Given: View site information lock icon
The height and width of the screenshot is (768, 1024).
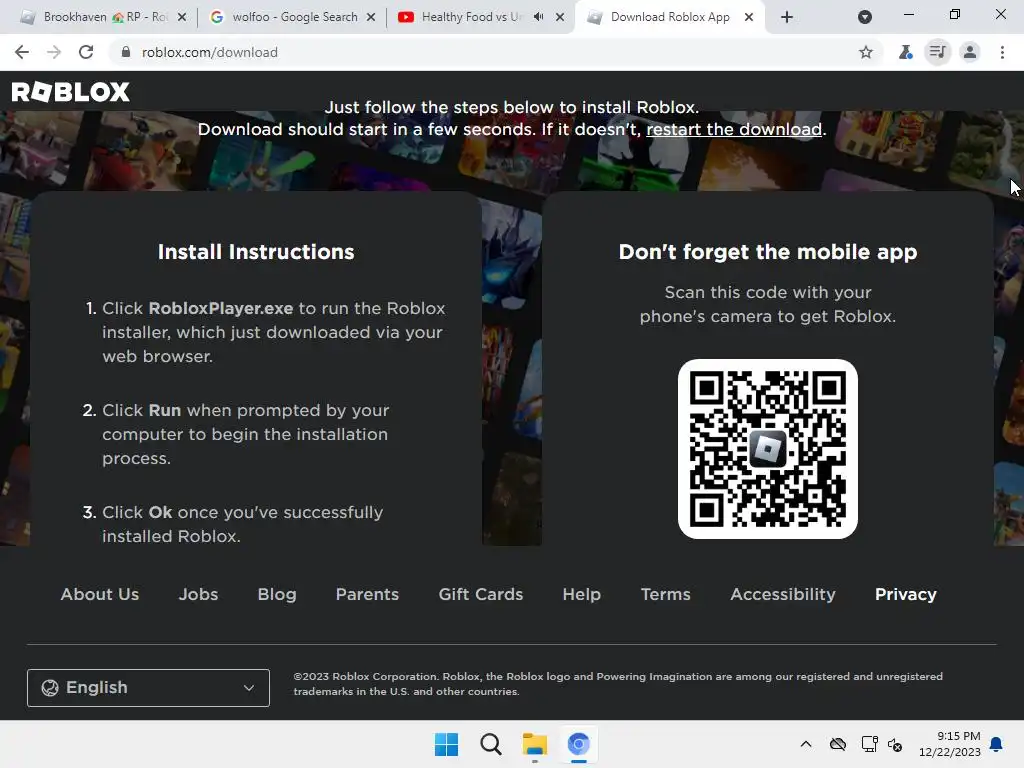Looking at the screenshot, I should pos(126,52).
